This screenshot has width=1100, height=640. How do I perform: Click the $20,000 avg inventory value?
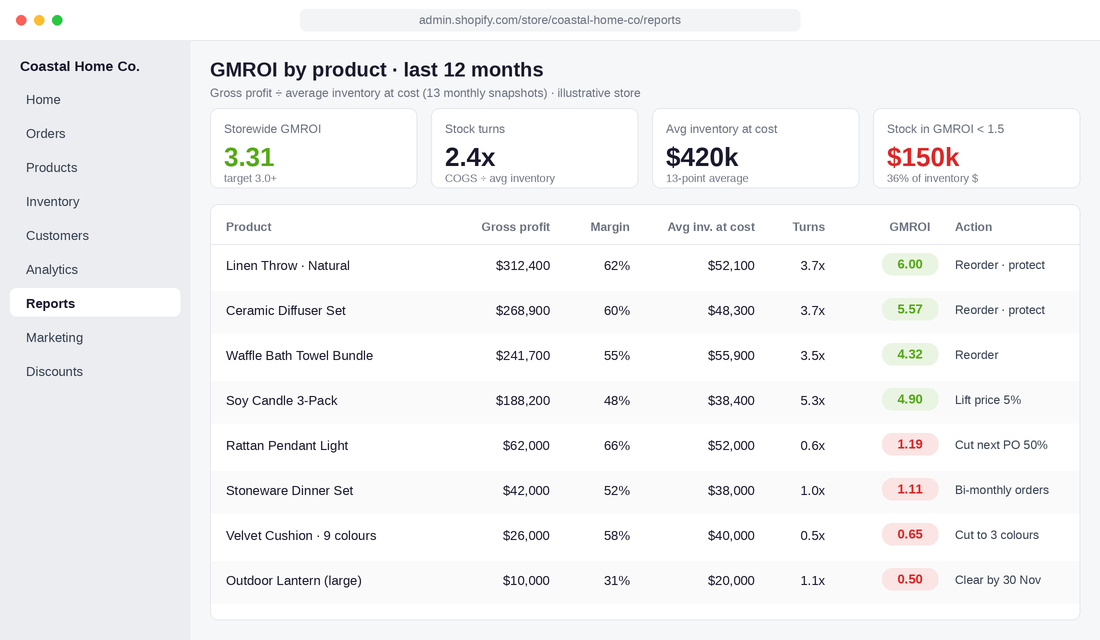pos(731,580)
